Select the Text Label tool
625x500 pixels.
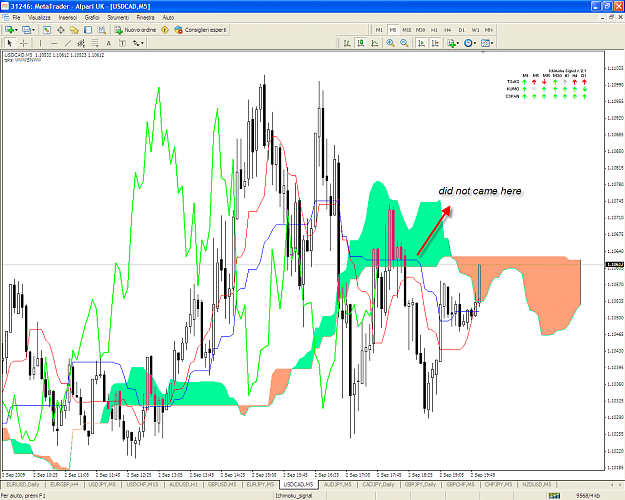click(122, 43)
